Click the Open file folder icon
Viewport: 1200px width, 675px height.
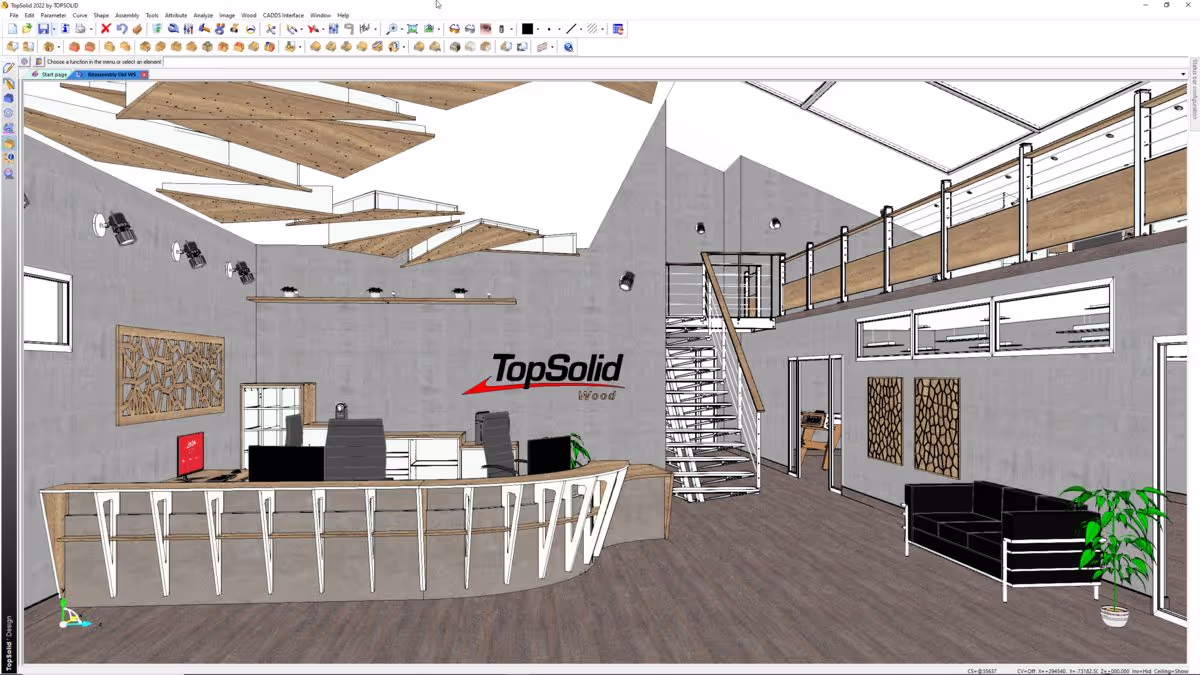27,29
